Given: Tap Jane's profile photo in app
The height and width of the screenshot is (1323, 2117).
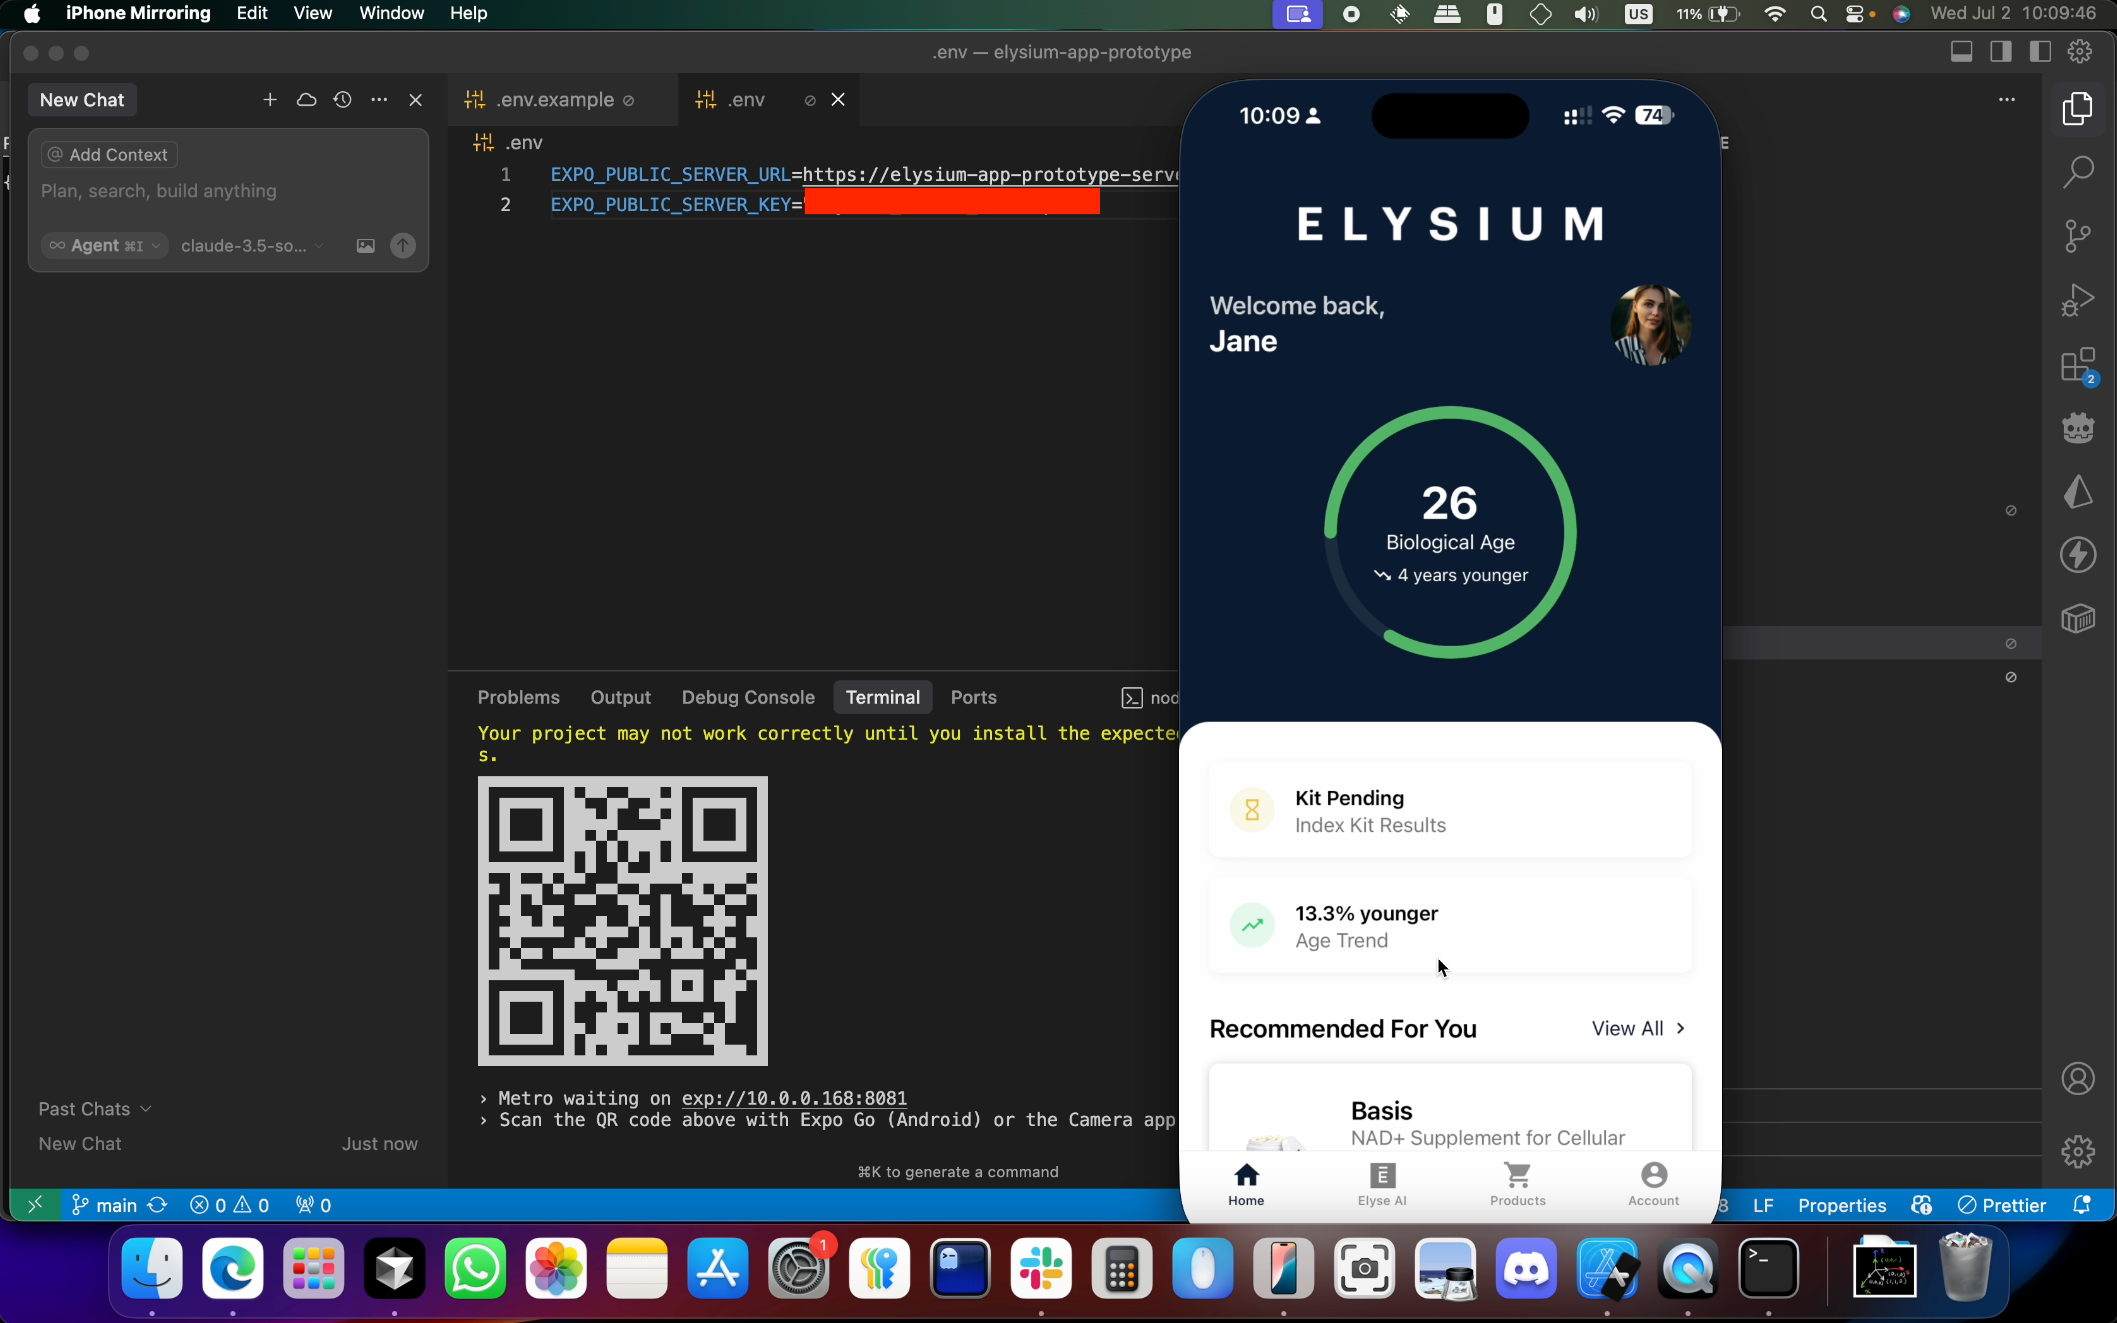Looking at the screenshot, I should [1650, 325].
